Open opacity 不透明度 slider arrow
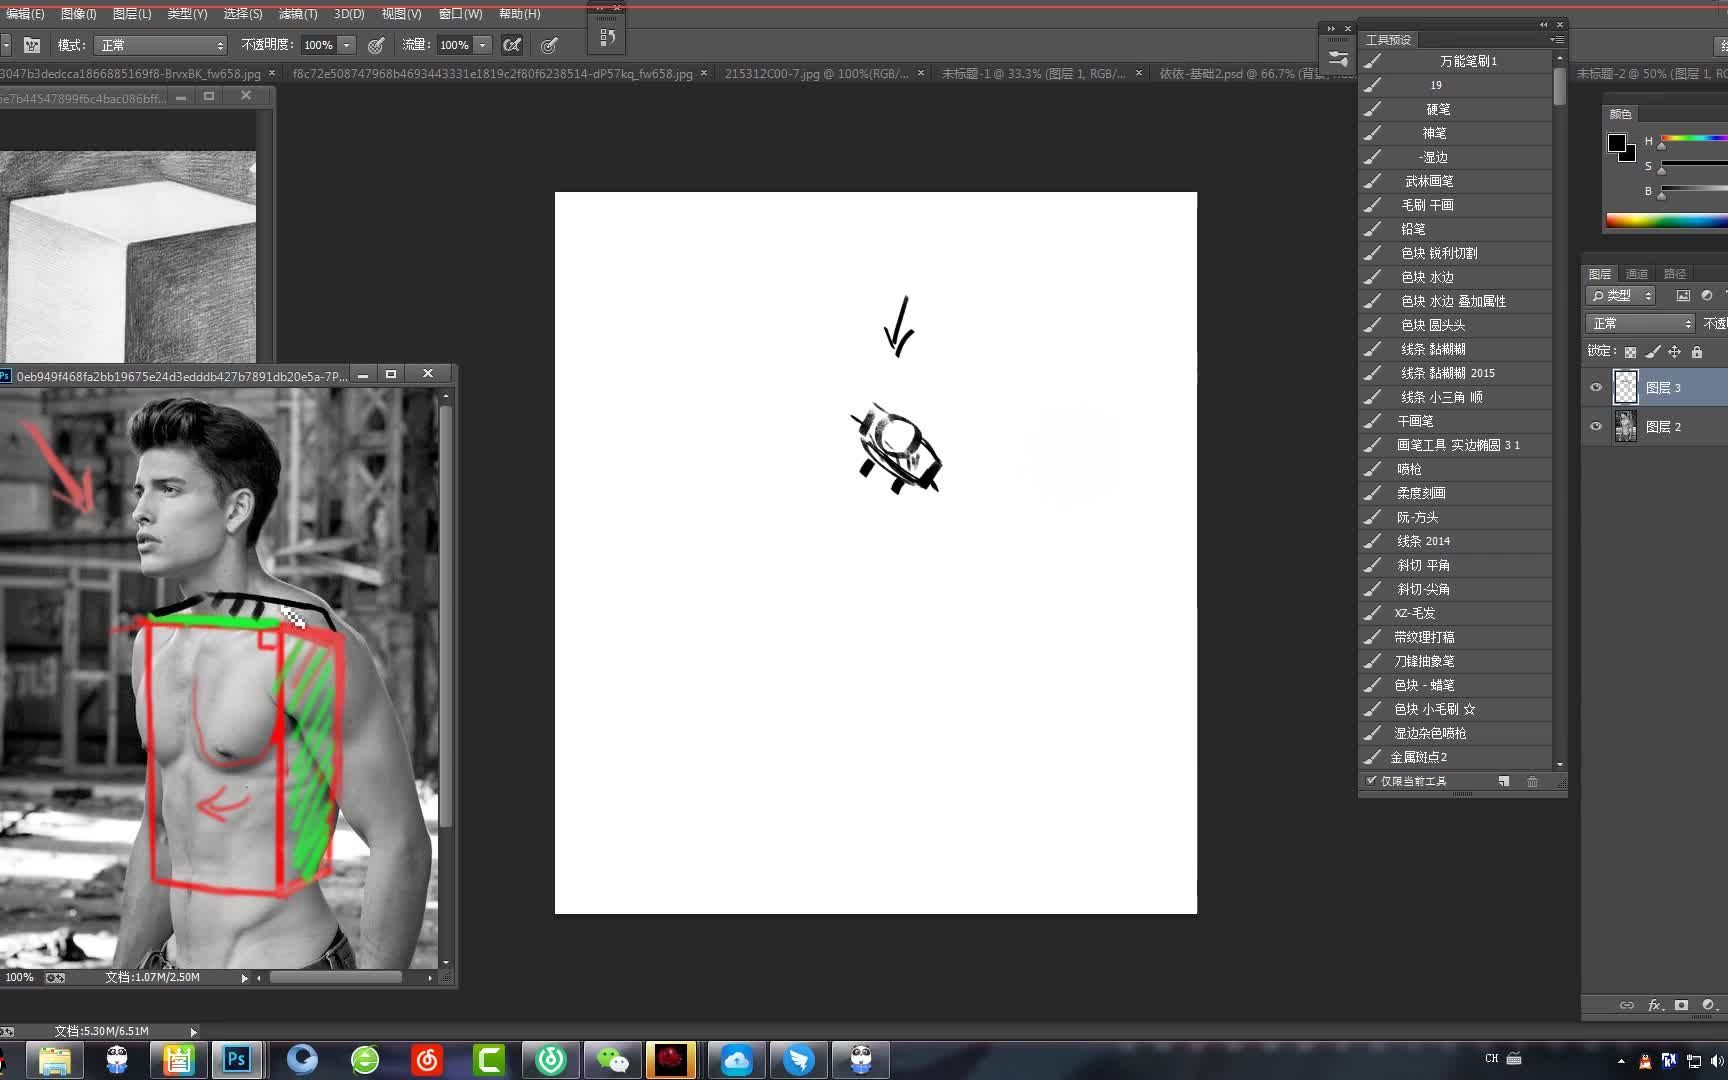Viewport: 1728px width, 1080px height. (x=347, y=45)
